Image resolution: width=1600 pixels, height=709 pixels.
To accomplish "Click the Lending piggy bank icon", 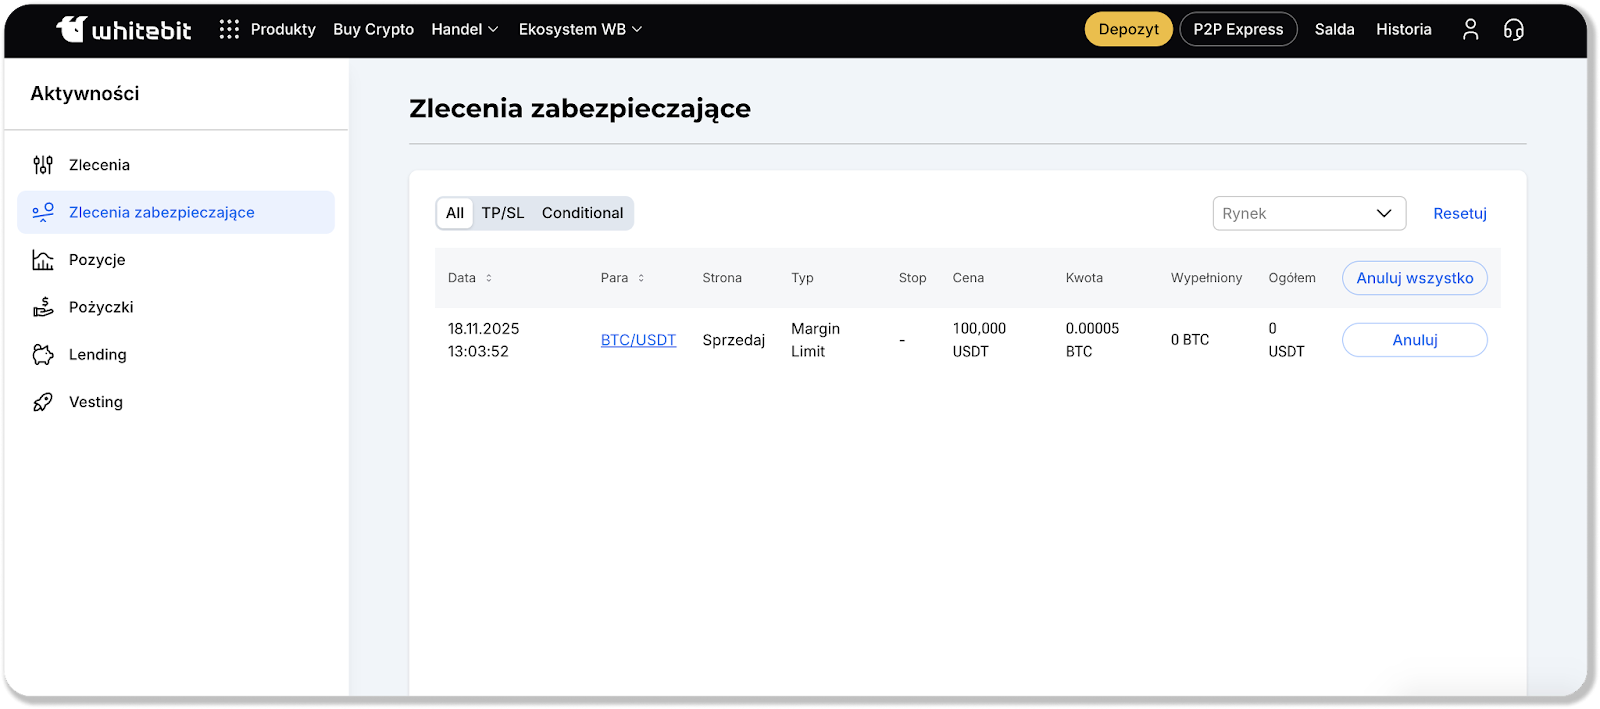I will tap(43, 355).
